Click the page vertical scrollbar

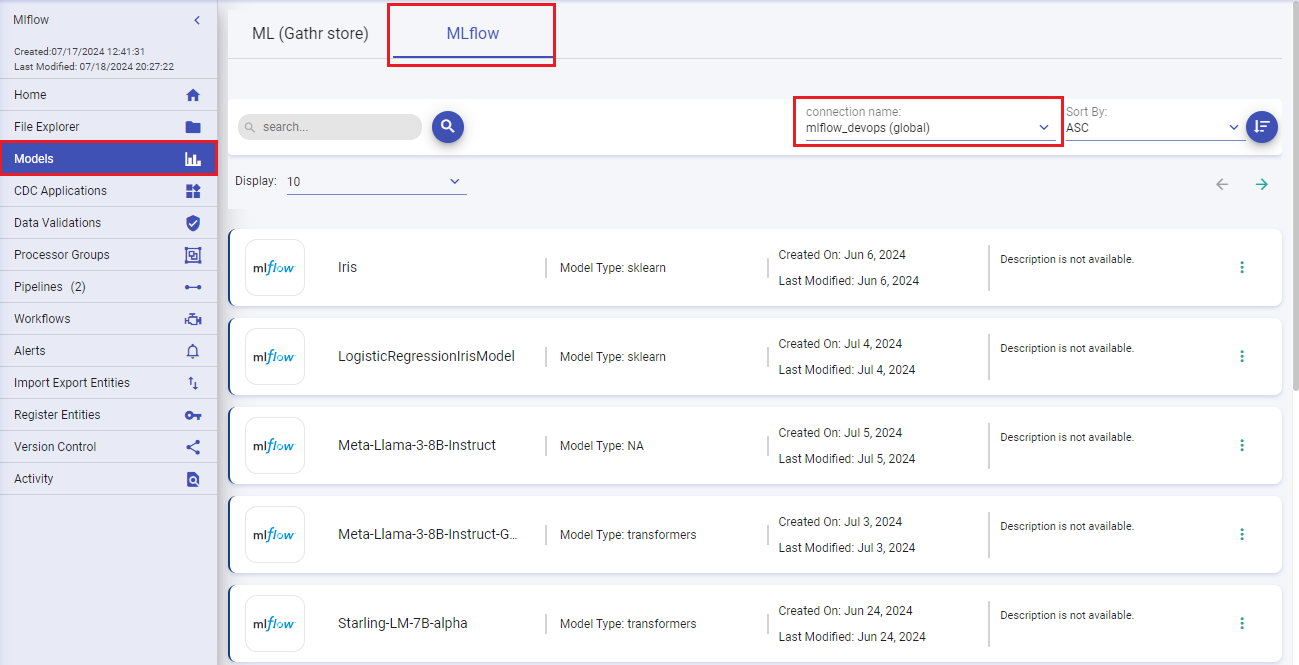click(1295, 196)
